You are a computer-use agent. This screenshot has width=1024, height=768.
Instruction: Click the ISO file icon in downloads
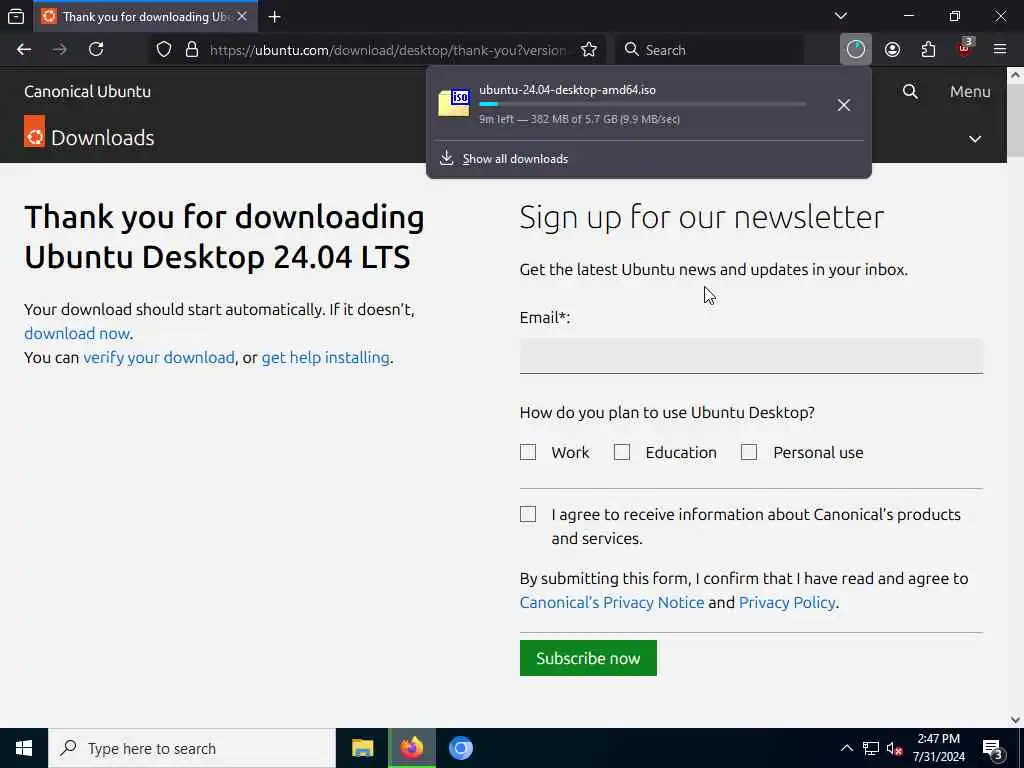click(454, 103)
